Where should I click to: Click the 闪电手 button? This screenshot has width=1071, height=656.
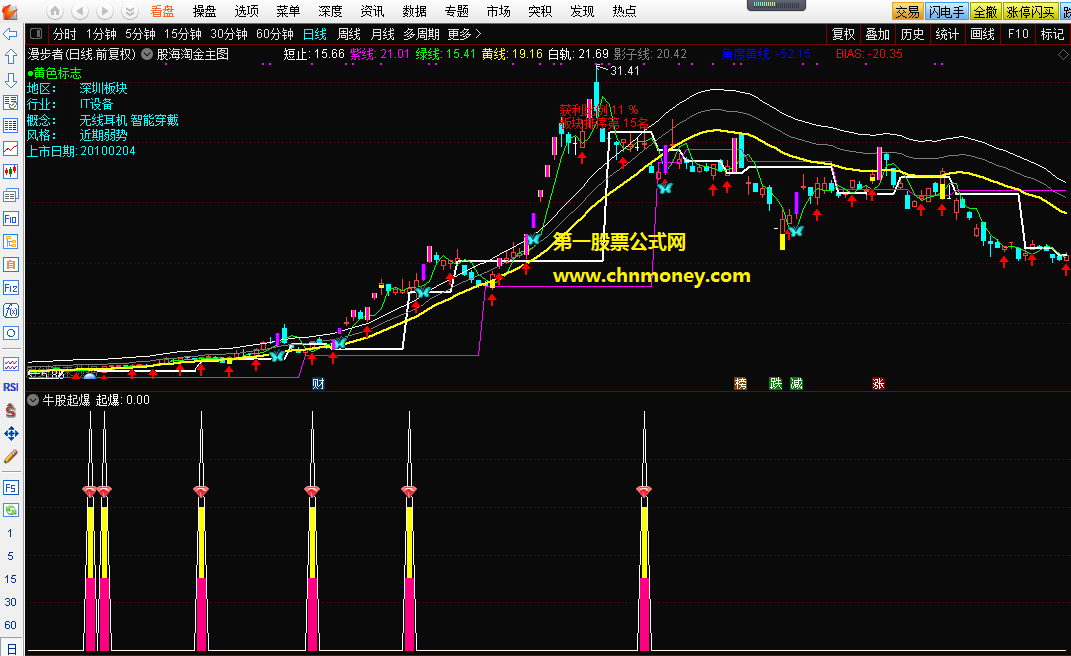tap(946, 12)
